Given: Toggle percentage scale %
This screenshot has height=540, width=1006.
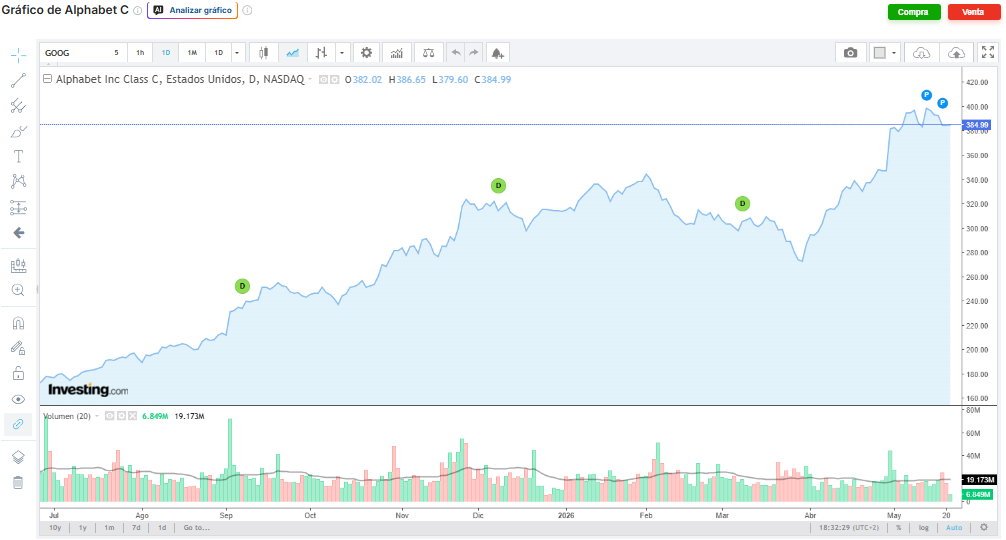Looking at the screenshot, I should [899, 528].
